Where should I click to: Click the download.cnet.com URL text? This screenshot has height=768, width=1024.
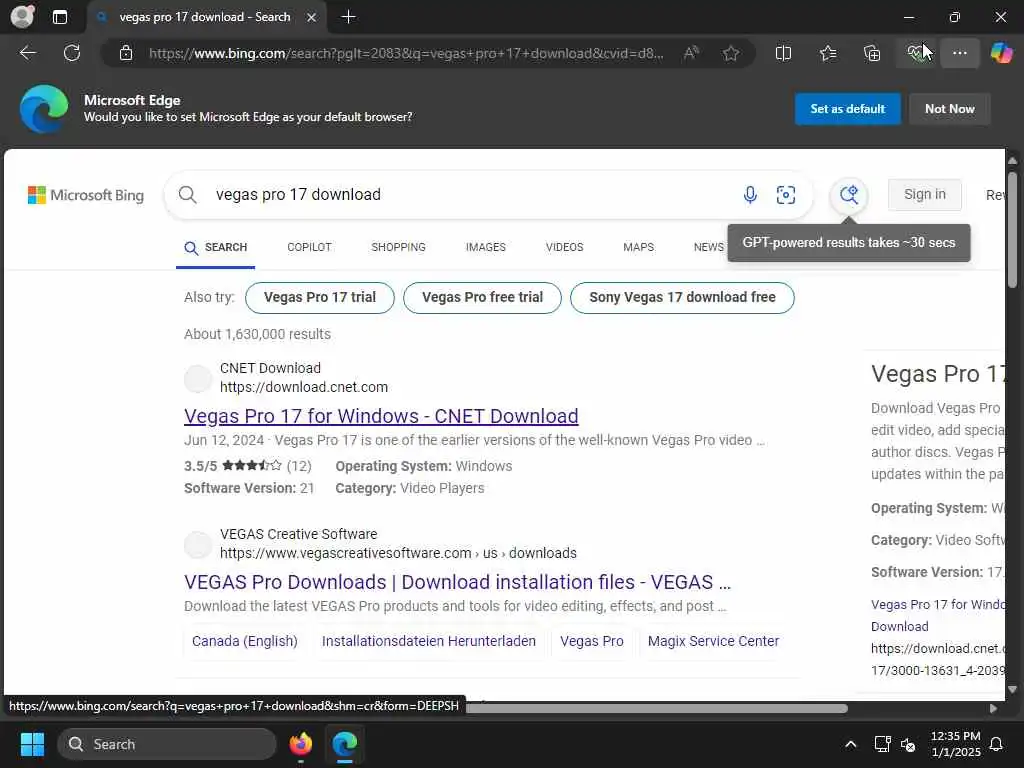pos(304,387)
